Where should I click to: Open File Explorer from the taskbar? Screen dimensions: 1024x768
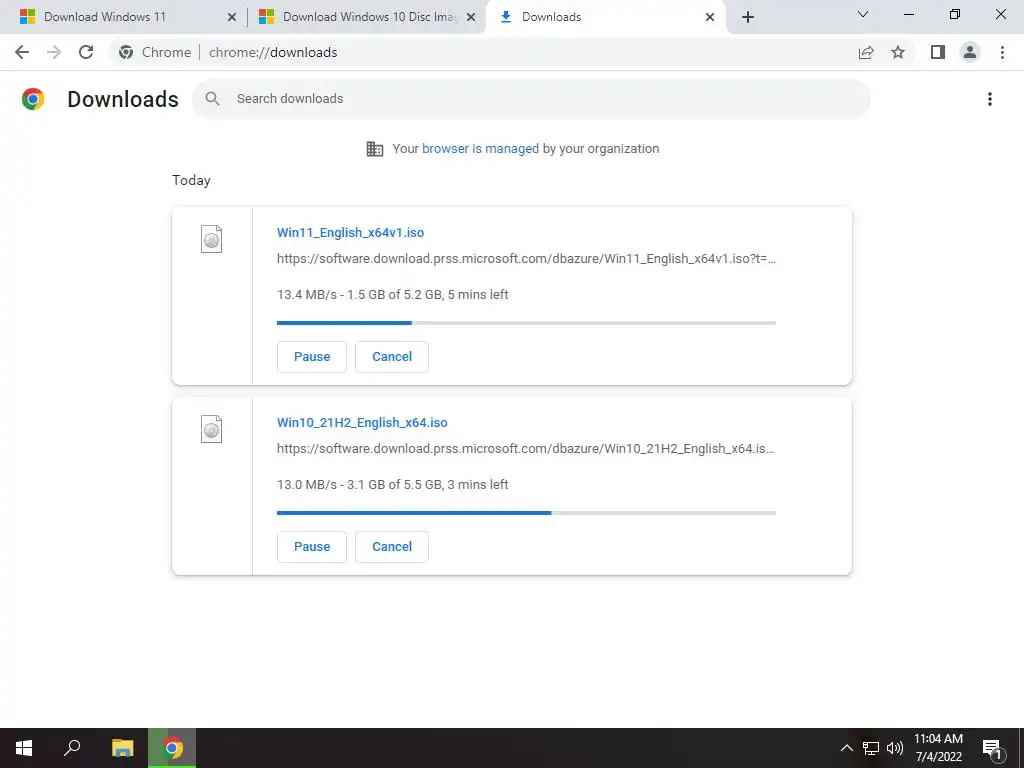[122, 748]
